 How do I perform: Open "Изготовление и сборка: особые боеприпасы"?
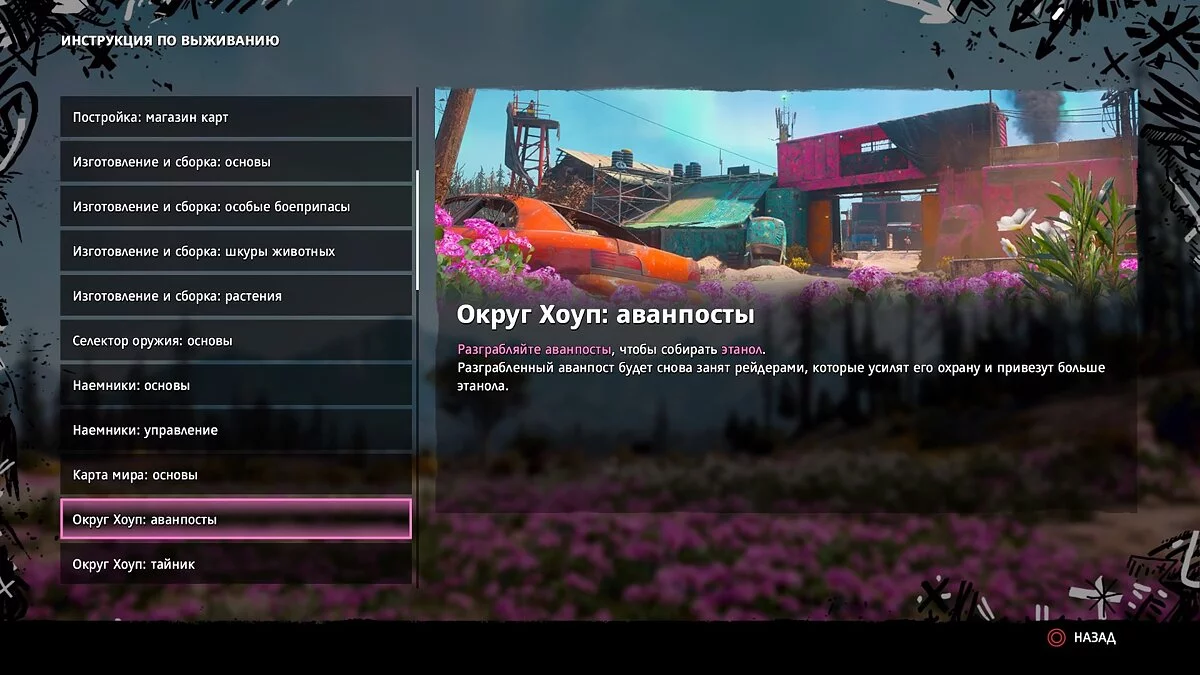(x=236, y=207)
